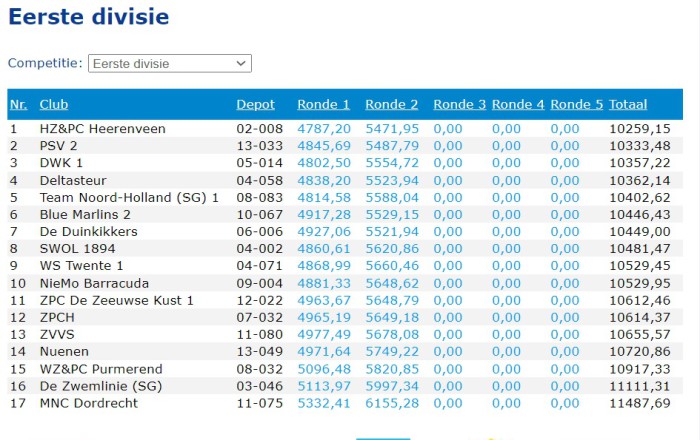The image size is (700, 440).
Task: Select depot code 09-004 for NieMo Barracuda
Action: pyautogui.click(x=259, y=283)
